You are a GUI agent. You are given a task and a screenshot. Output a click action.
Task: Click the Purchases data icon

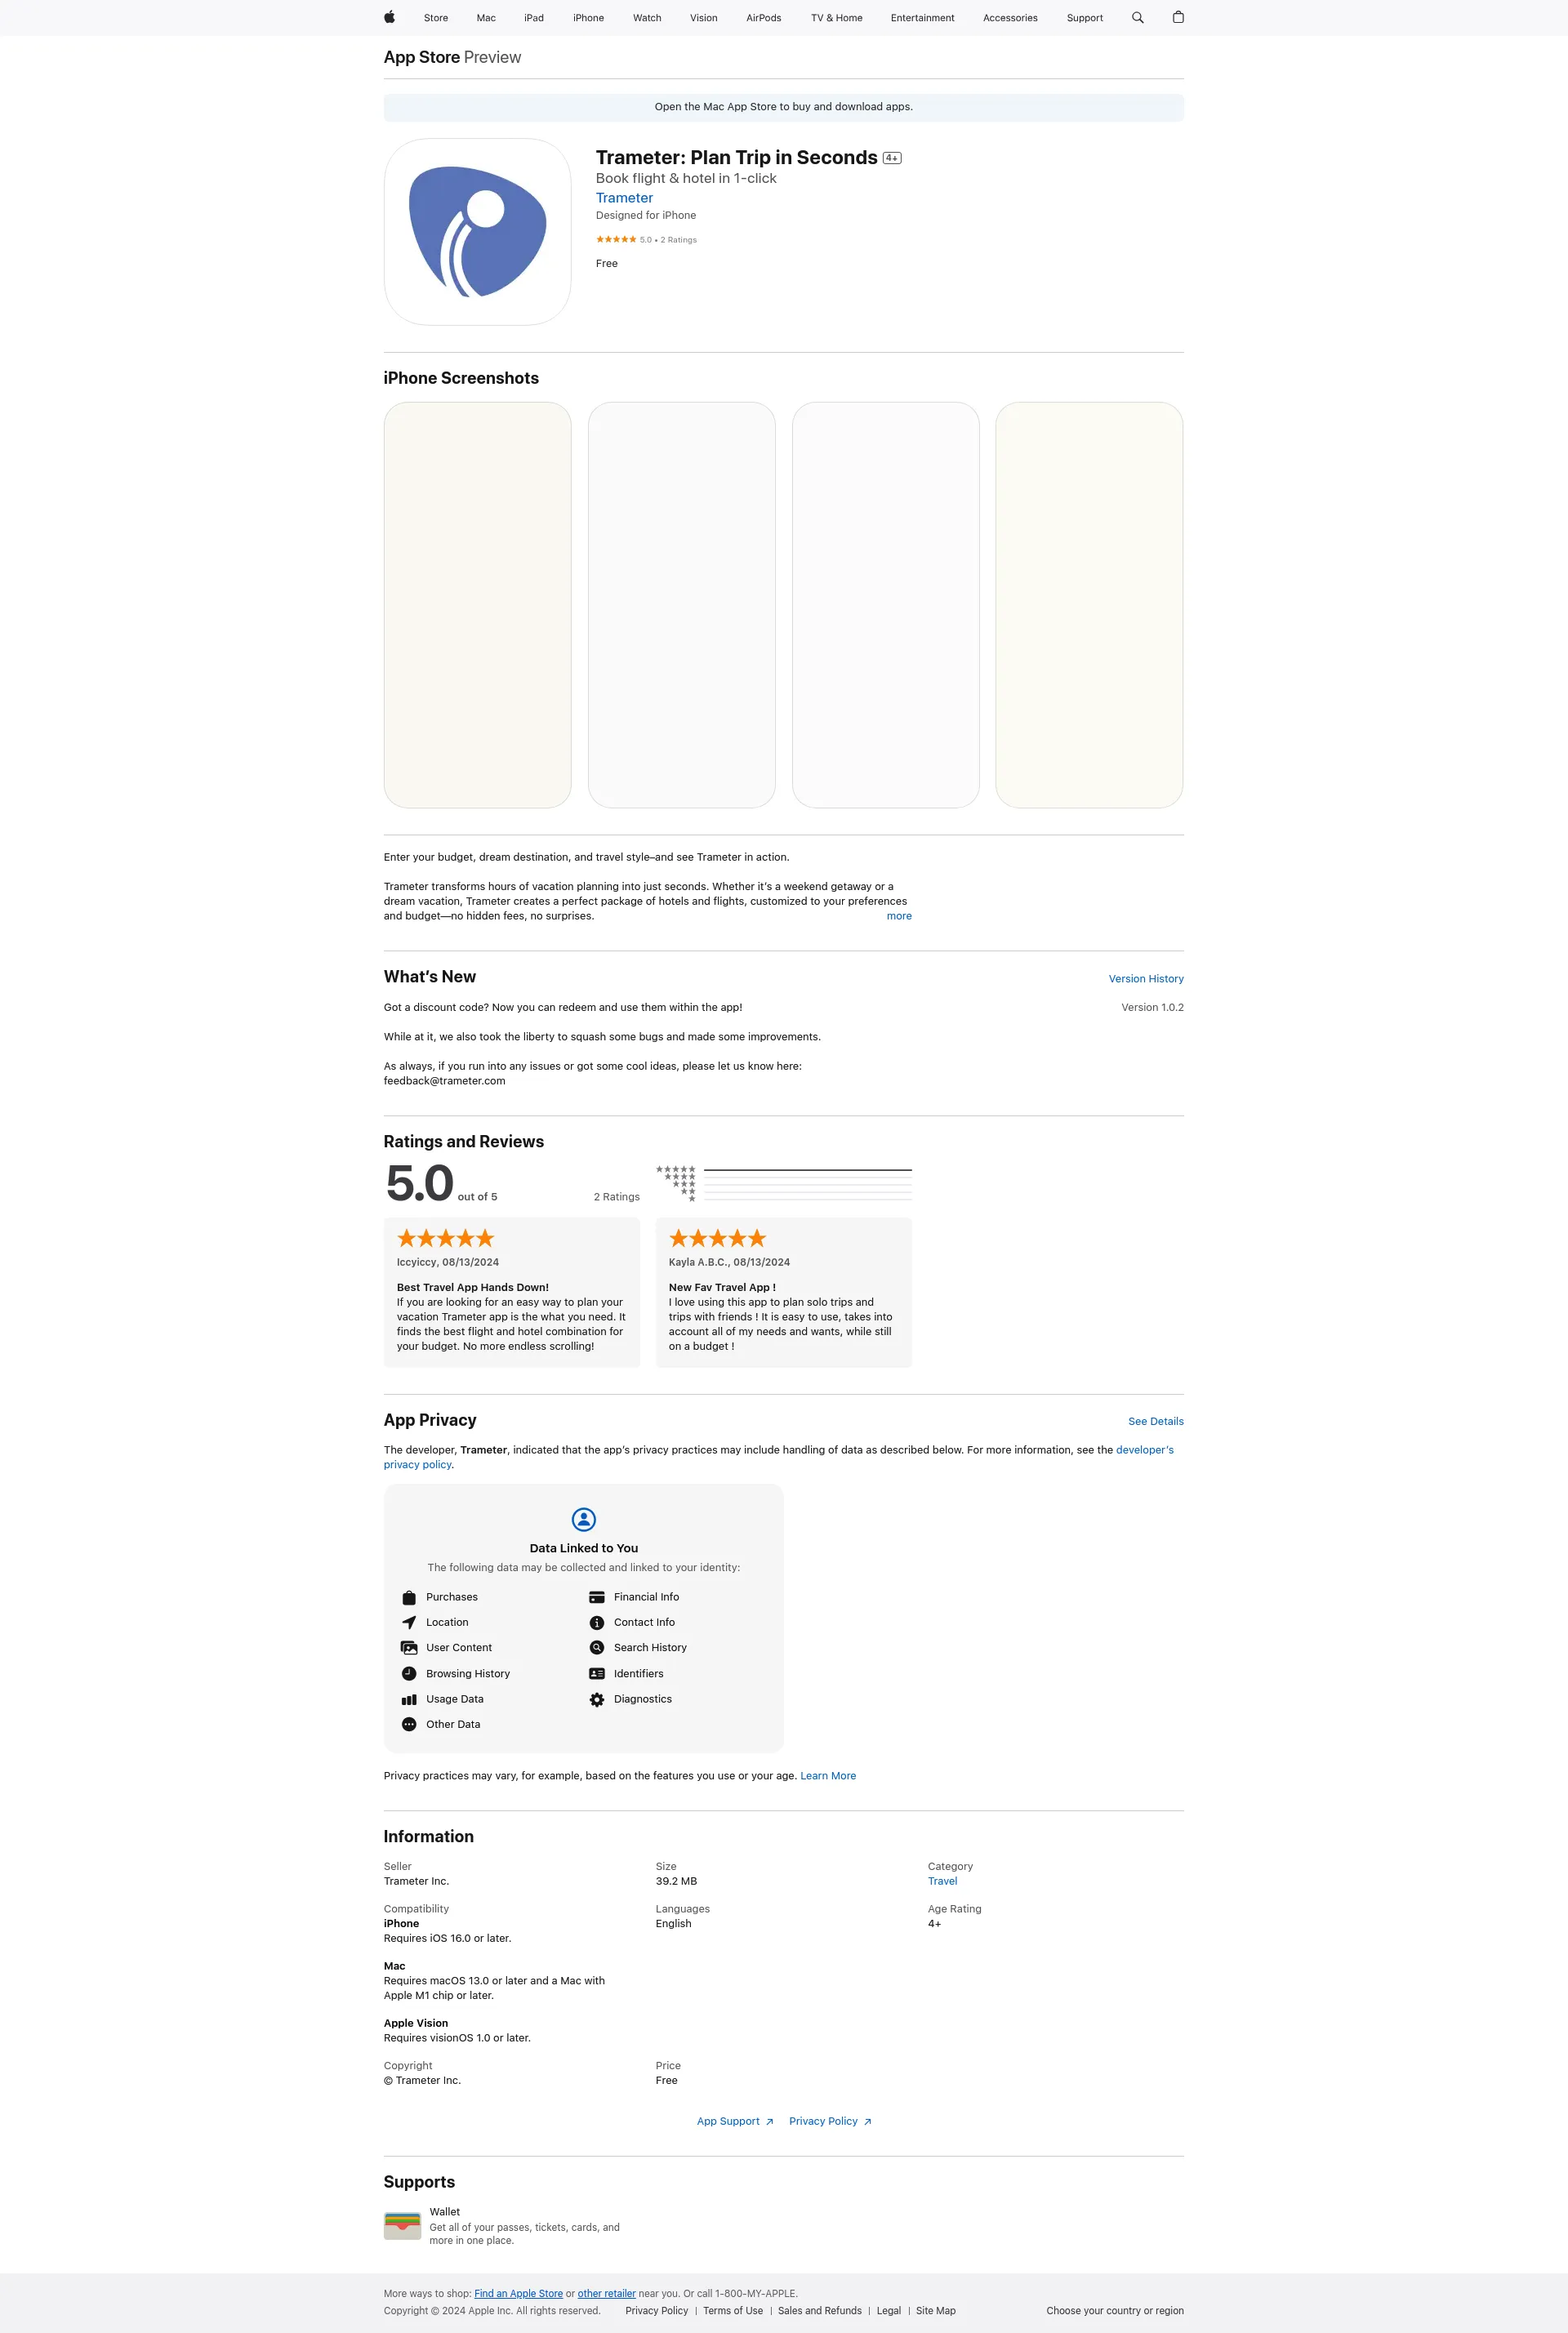(x=408, y=1596)
